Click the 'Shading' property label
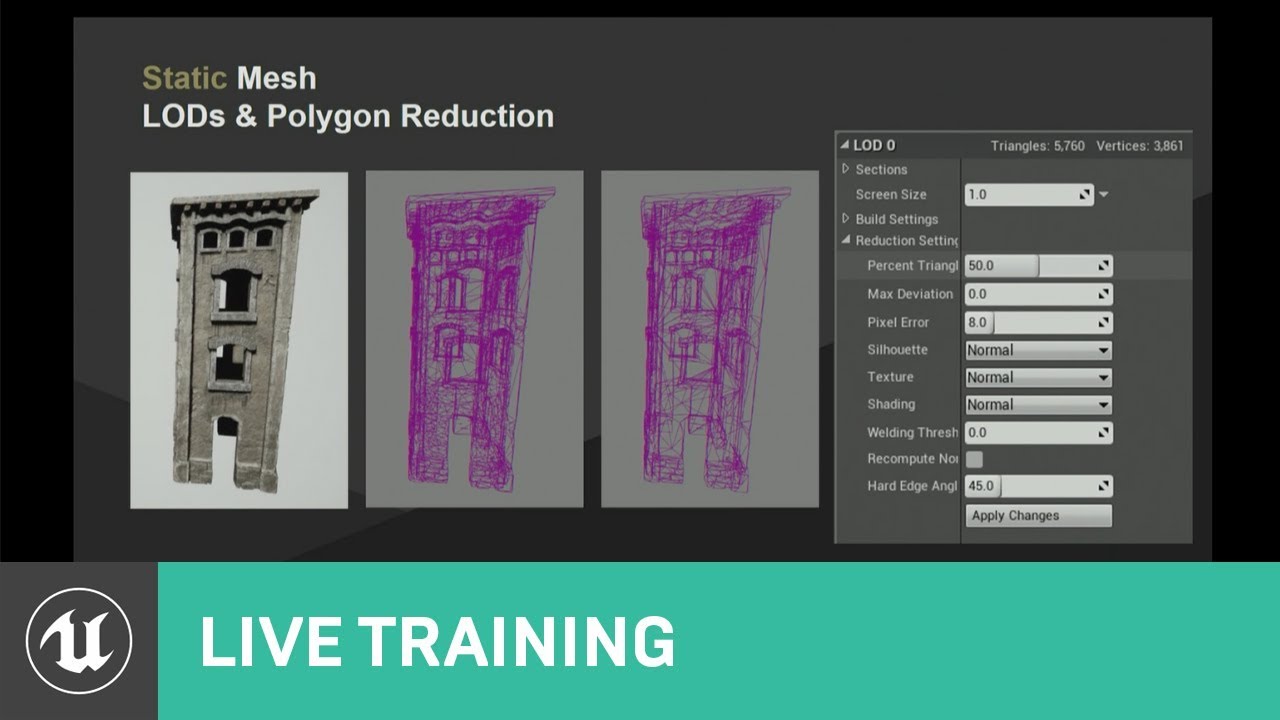 click(x=891, y=404)
